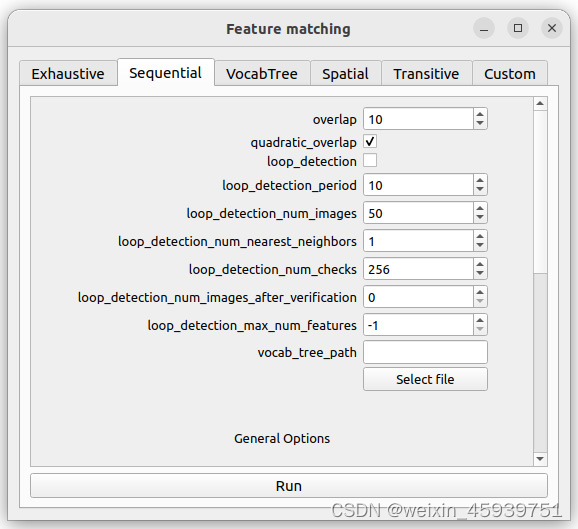Click the scrollbar down arrow

click(x=540, y=459)
